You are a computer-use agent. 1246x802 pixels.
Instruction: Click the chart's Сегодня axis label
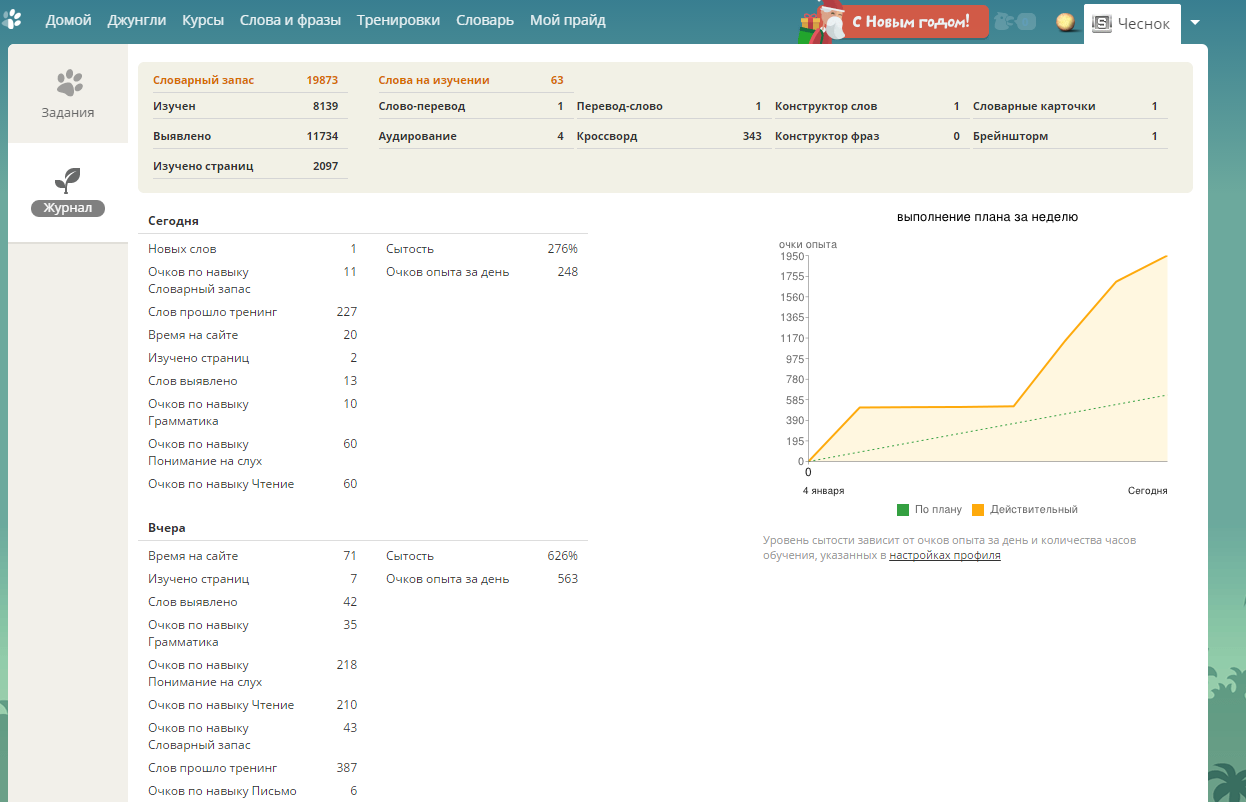point(1148,491)
